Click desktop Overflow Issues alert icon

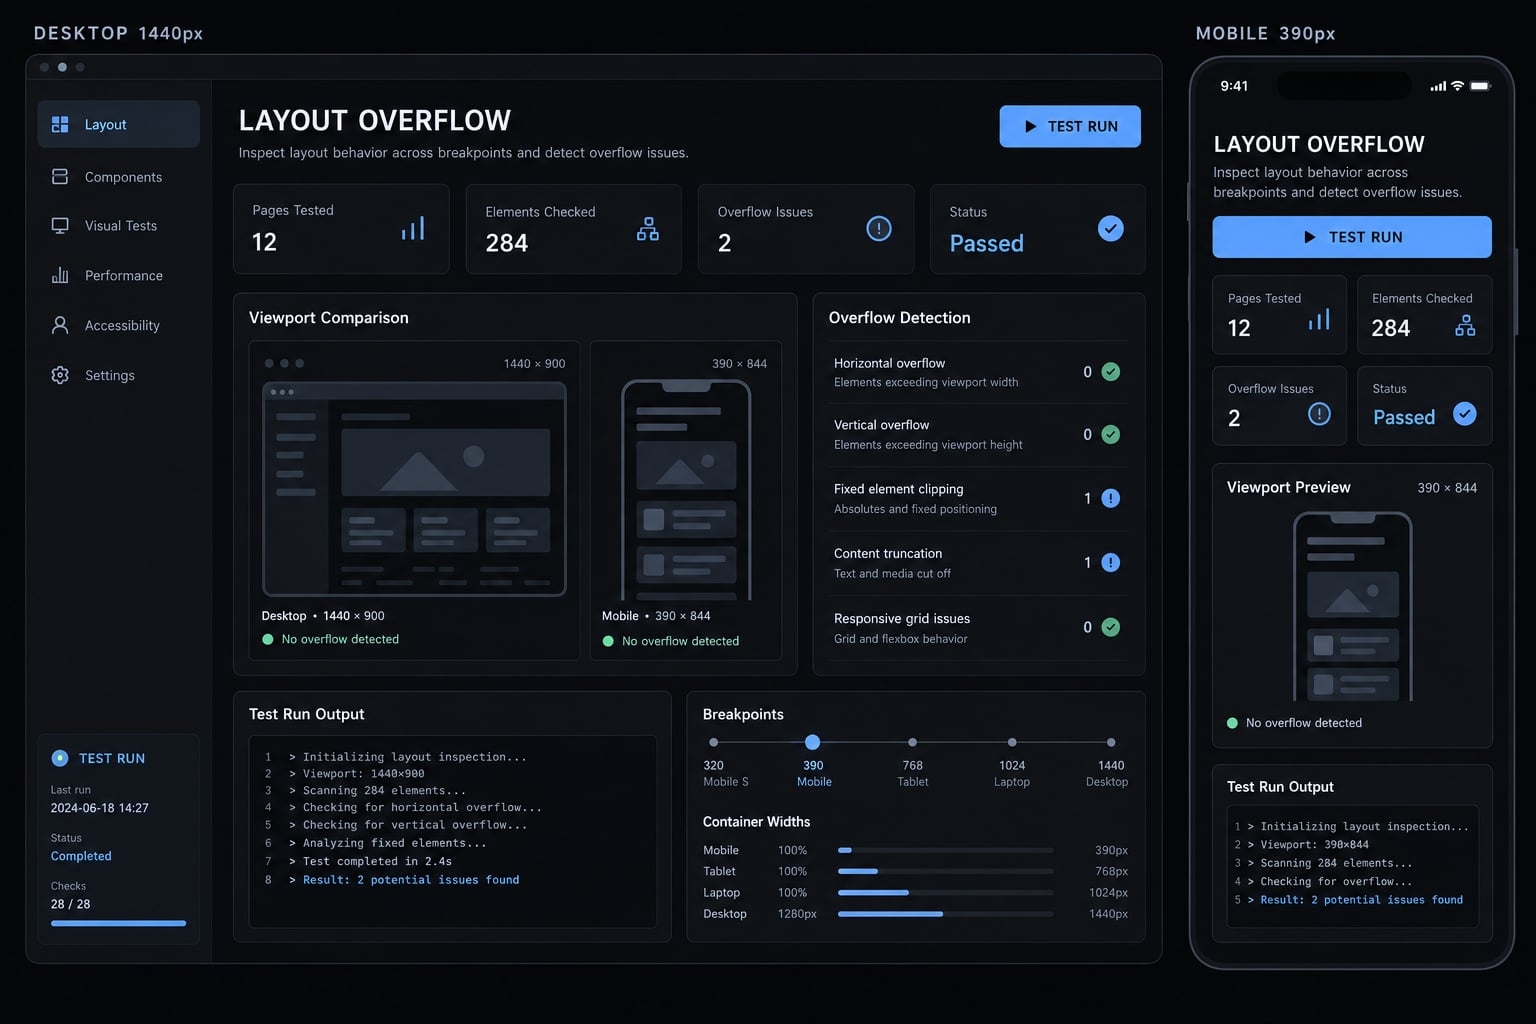pyautogui.click(x=879, y=229)
